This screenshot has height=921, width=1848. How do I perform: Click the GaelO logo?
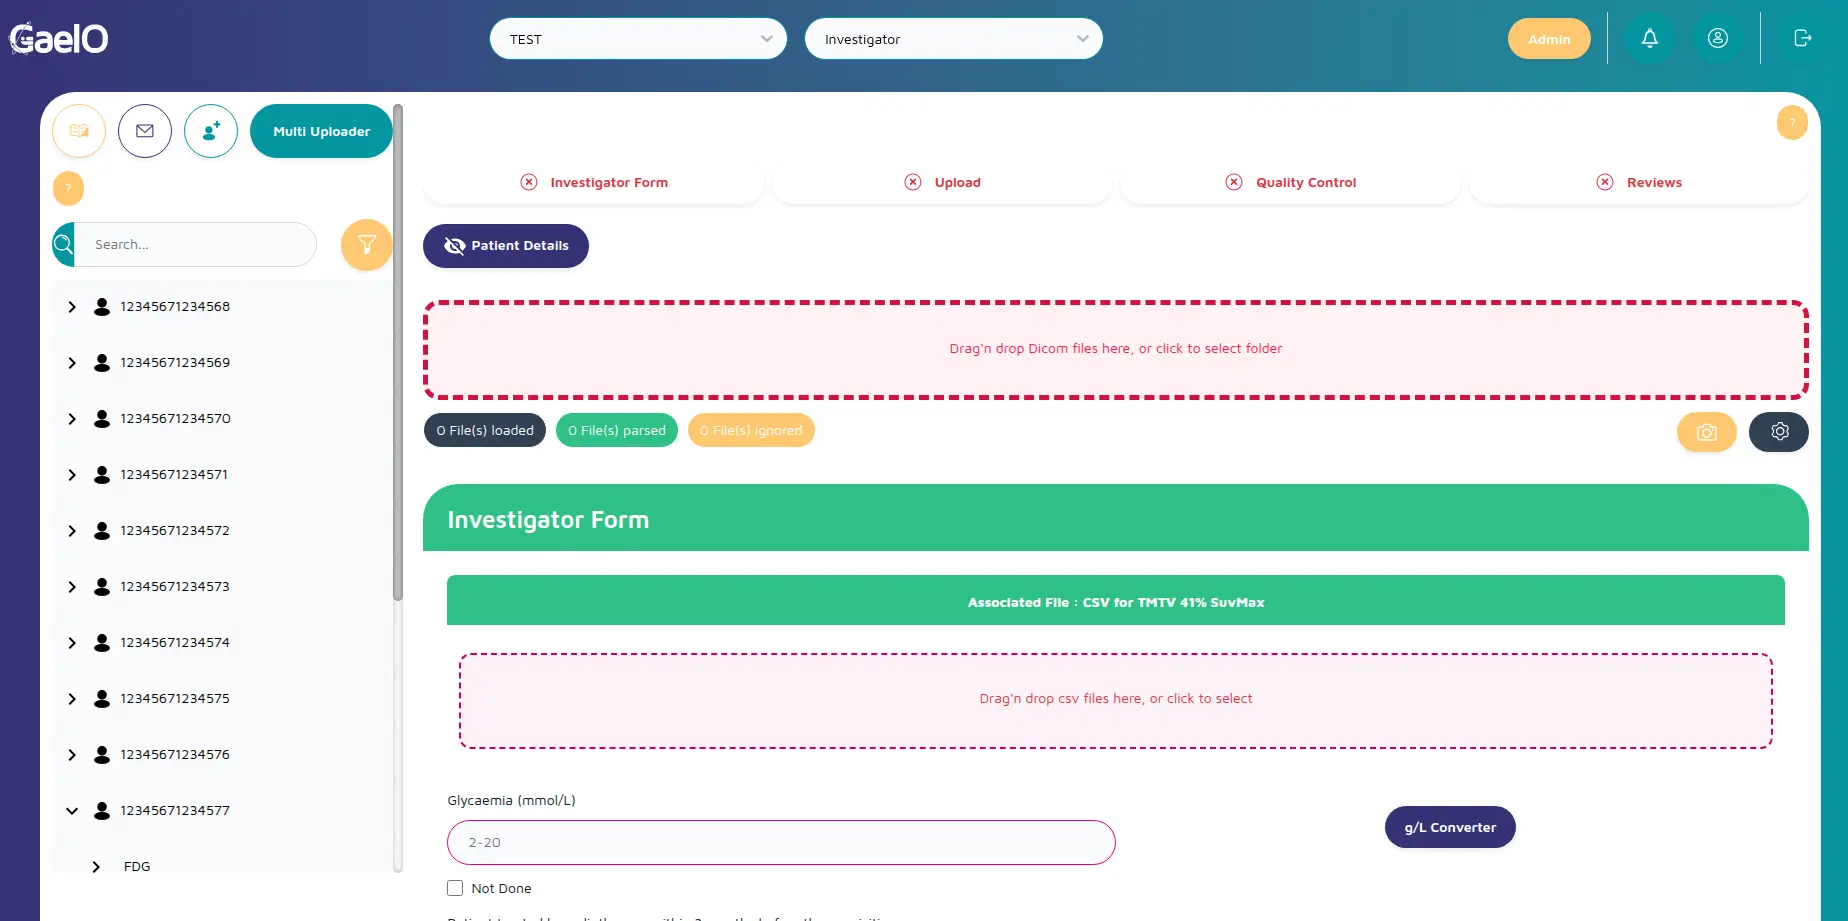[x=59, y=38]
